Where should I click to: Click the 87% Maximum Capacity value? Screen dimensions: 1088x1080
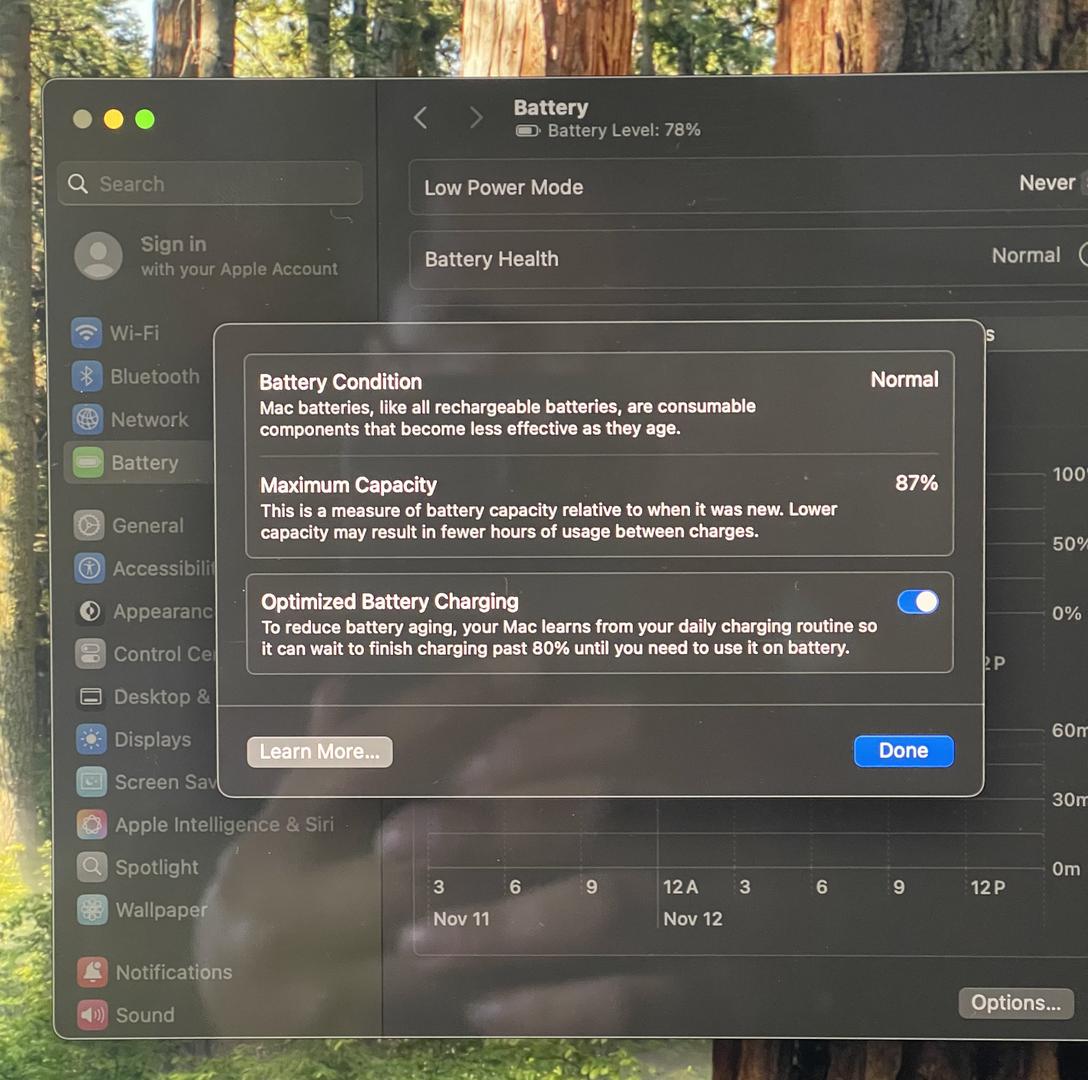click(917, 483)
